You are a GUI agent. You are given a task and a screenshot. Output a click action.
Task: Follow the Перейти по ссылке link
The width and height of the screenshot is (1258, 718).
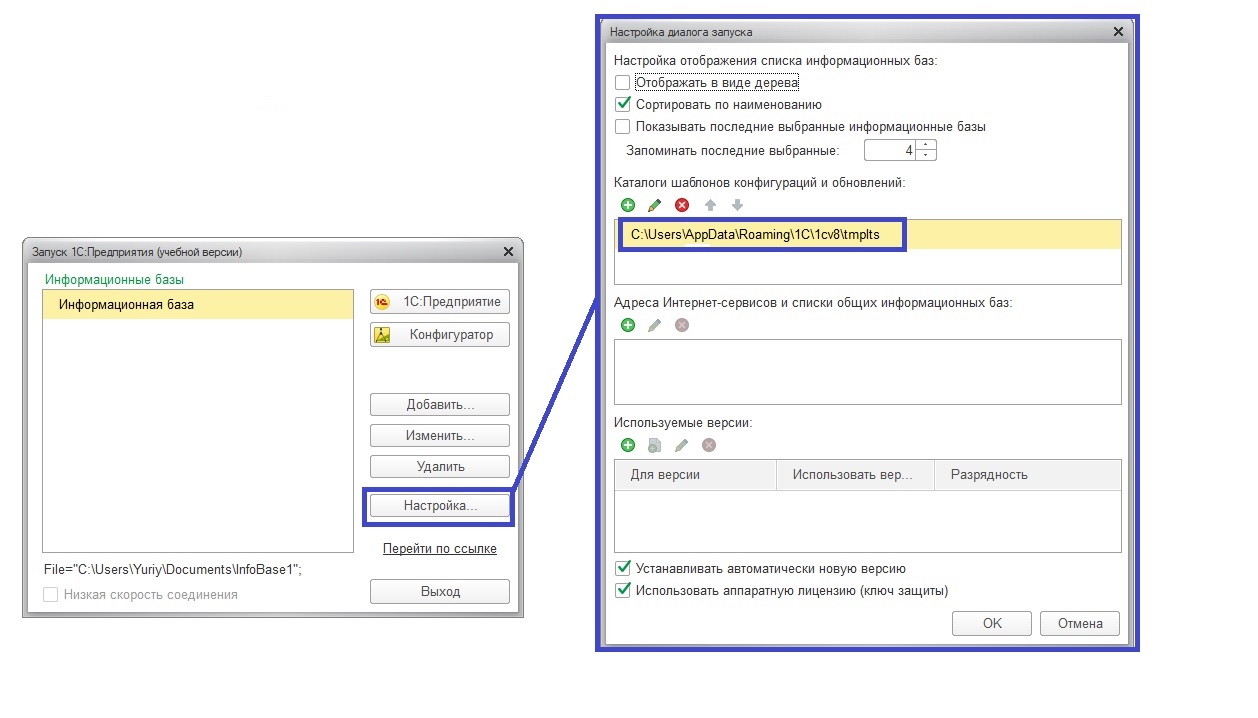coord(440,548)
